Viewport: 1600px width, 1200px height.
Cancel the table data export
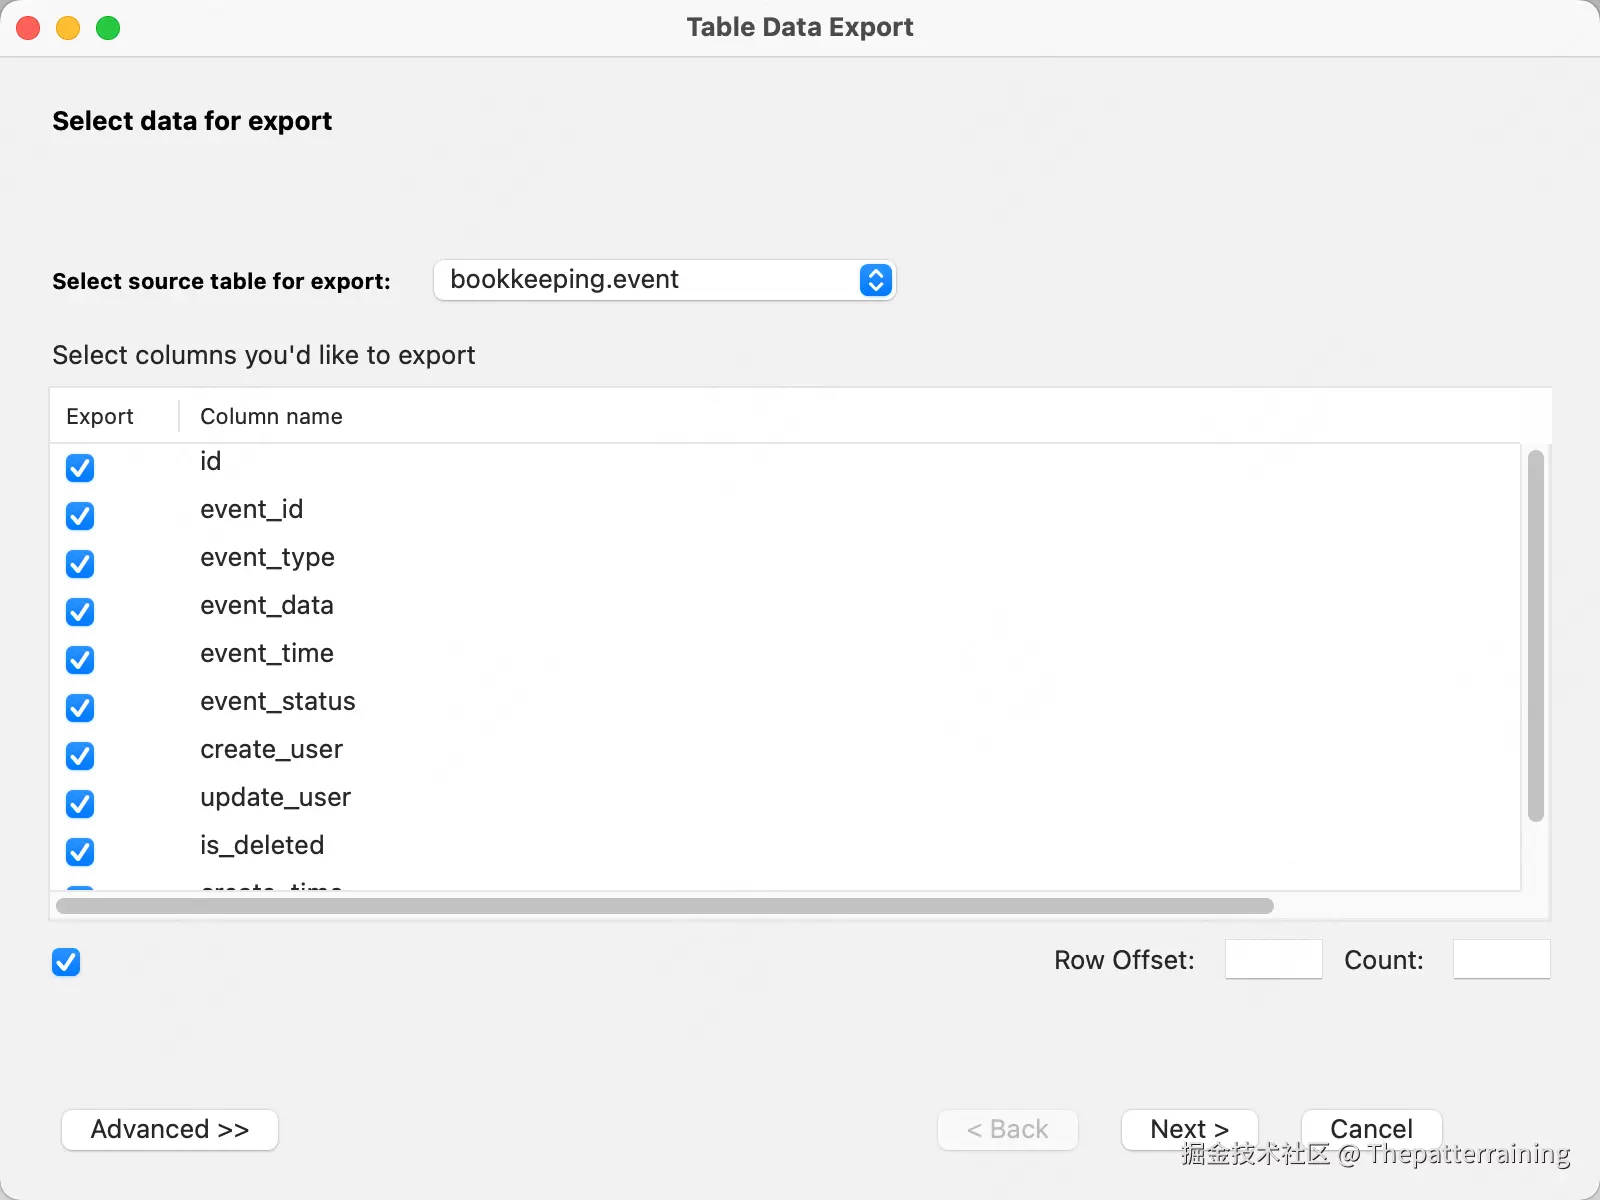(x=1371, y=1130)
